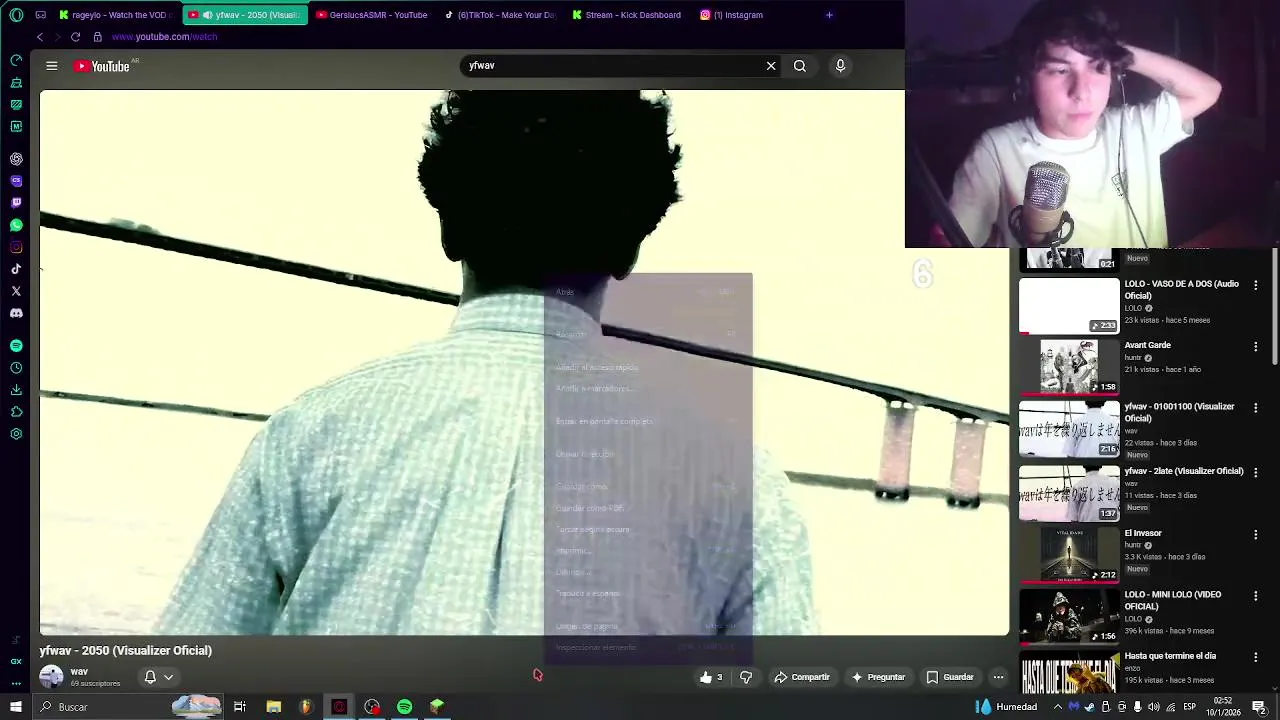Viewport: 1280px width, 720px height.
Task: Open Spotify from Windows taskbar
Action: pos(405,707)
